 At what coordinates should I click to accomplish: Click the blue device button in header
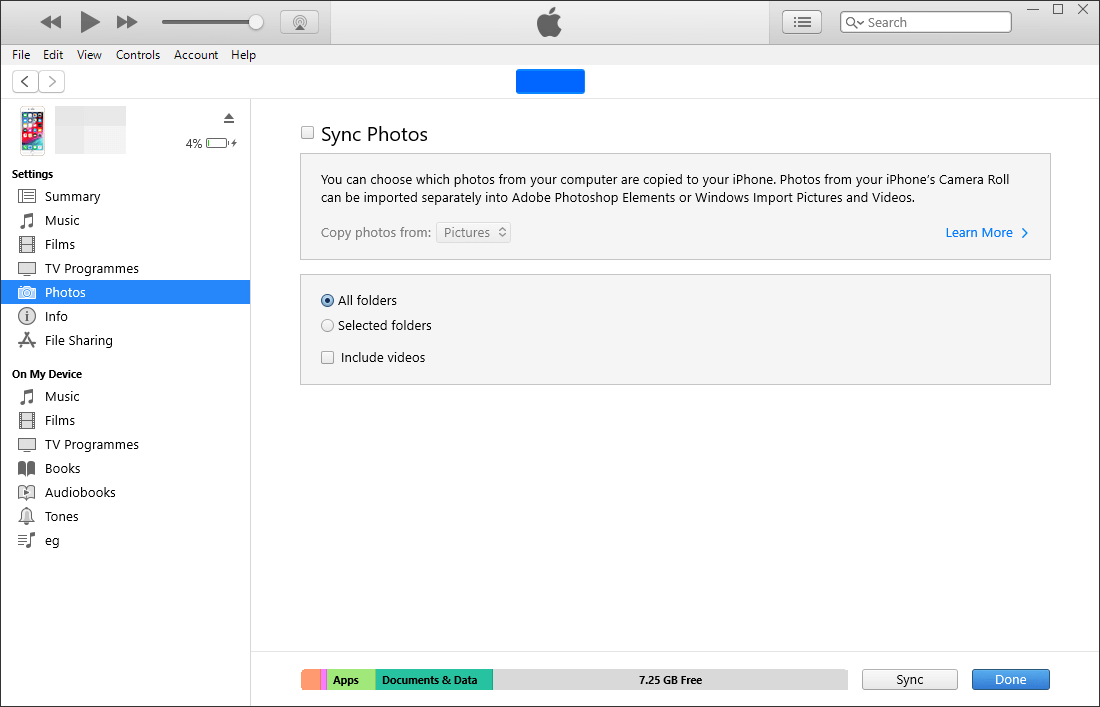[x=550, y=81]
